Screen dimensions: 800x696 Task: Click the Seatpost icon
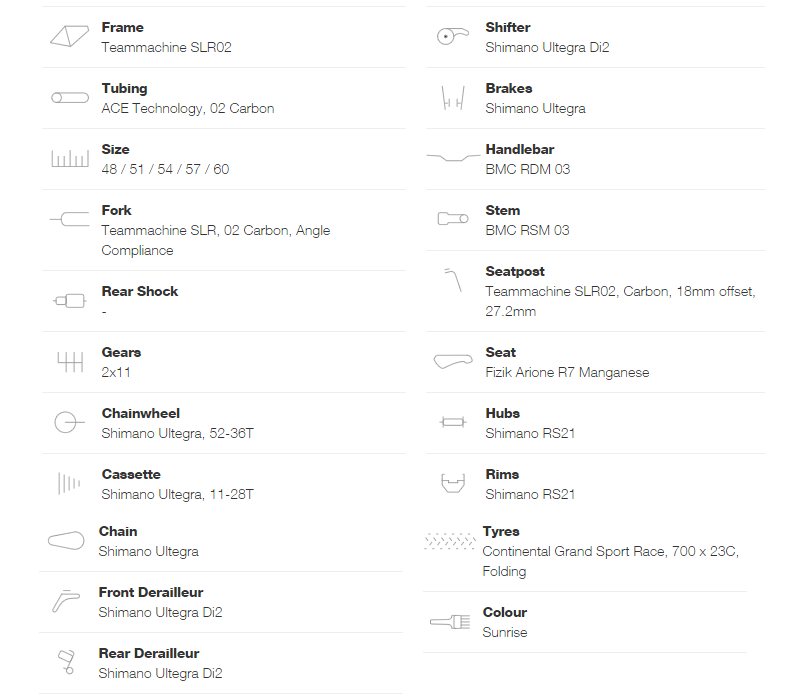click(453, 280)
